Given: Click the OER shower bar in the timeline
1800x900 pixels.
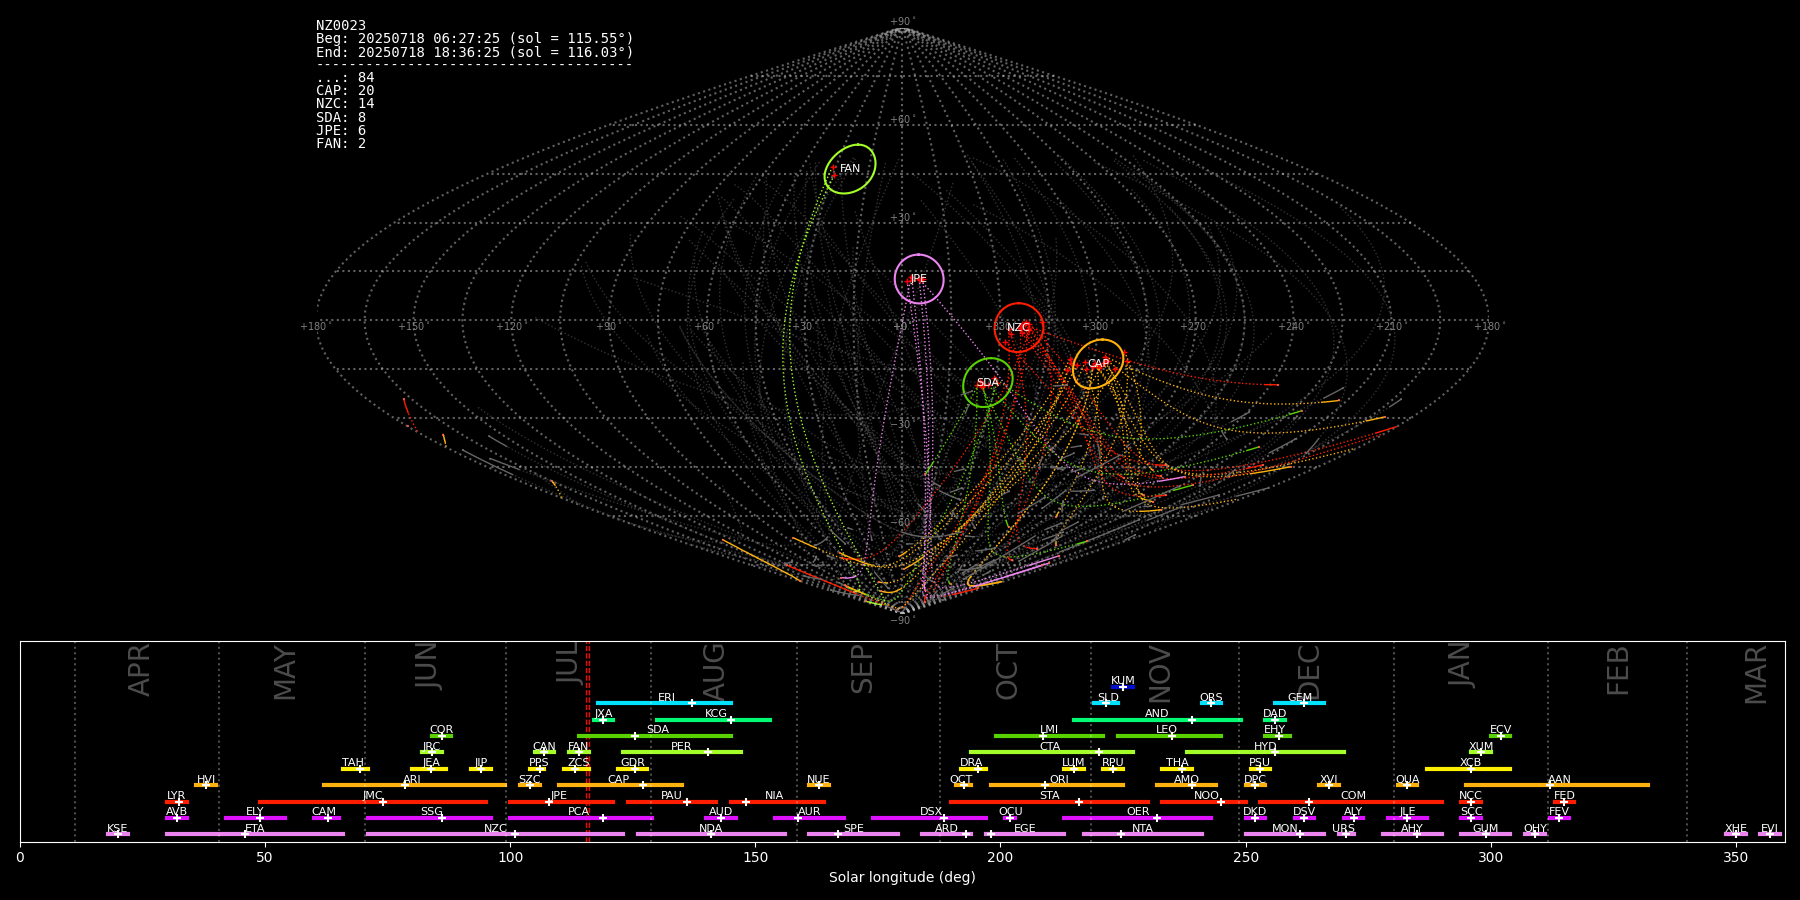Looking at the screenshot, I should (x=1137, y=818).
